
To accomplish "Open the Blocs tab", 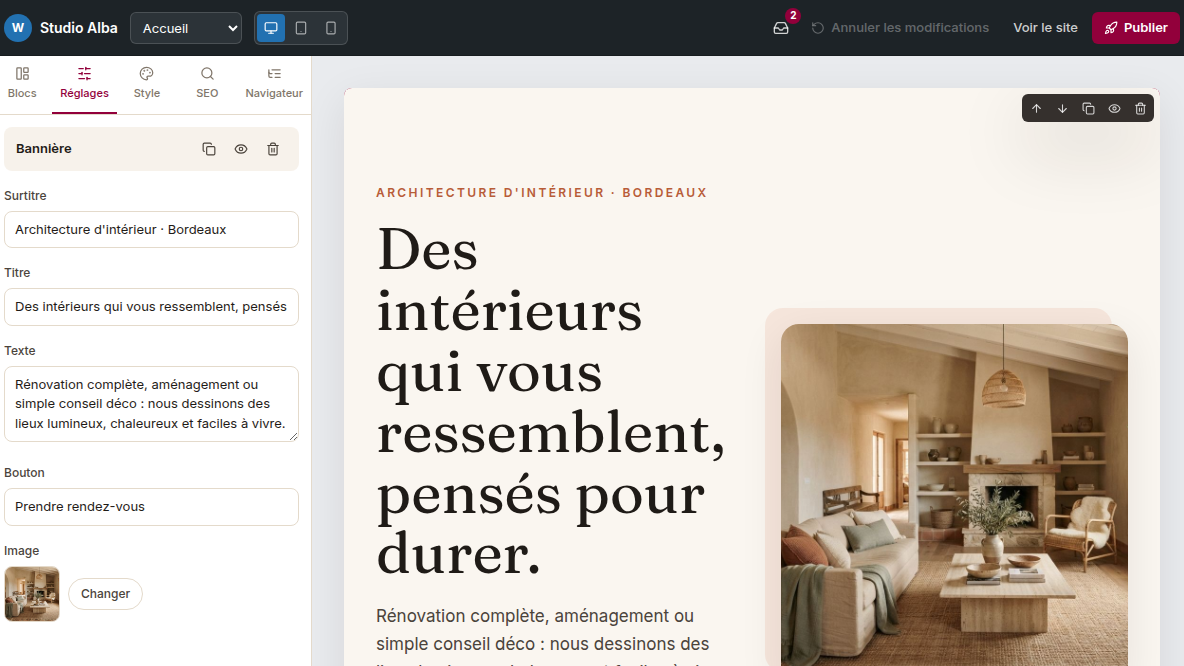I will pos(22,83).
